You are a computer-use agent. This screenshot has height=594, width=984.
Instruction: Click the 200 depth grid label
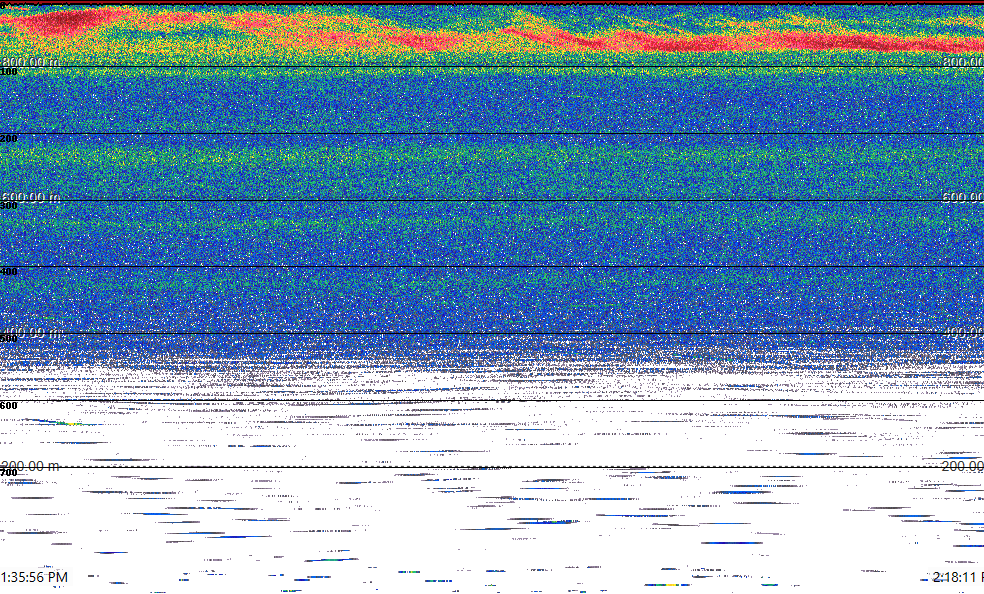point(9,139)
